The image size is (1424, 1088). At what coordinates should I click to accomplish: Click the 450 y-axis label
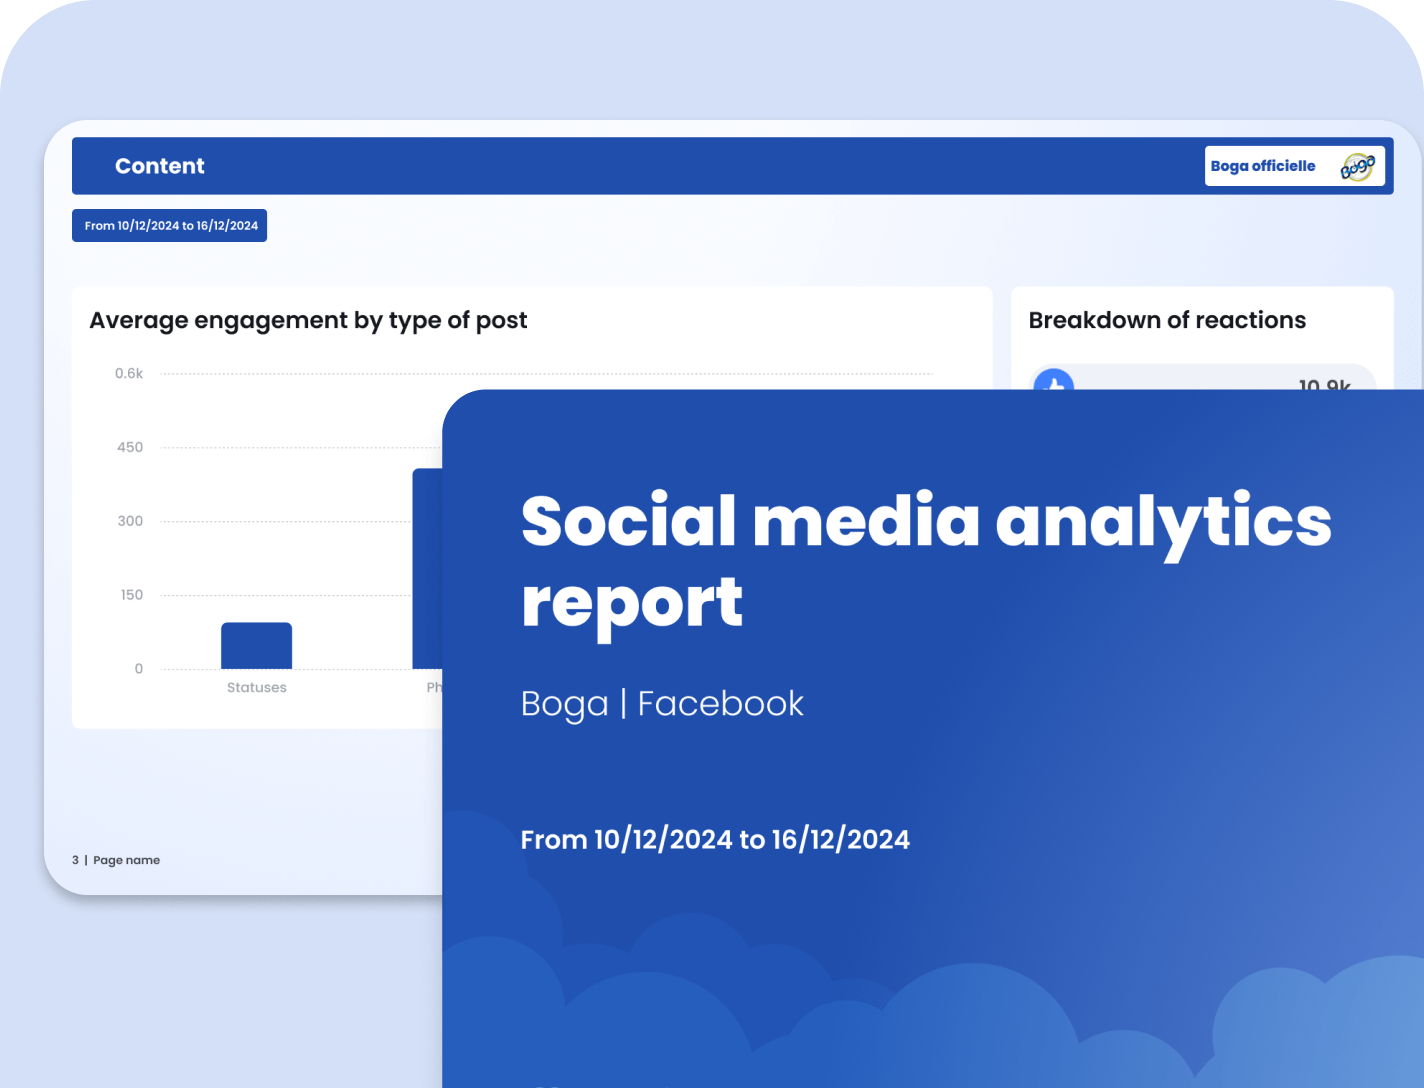[130, 447]
